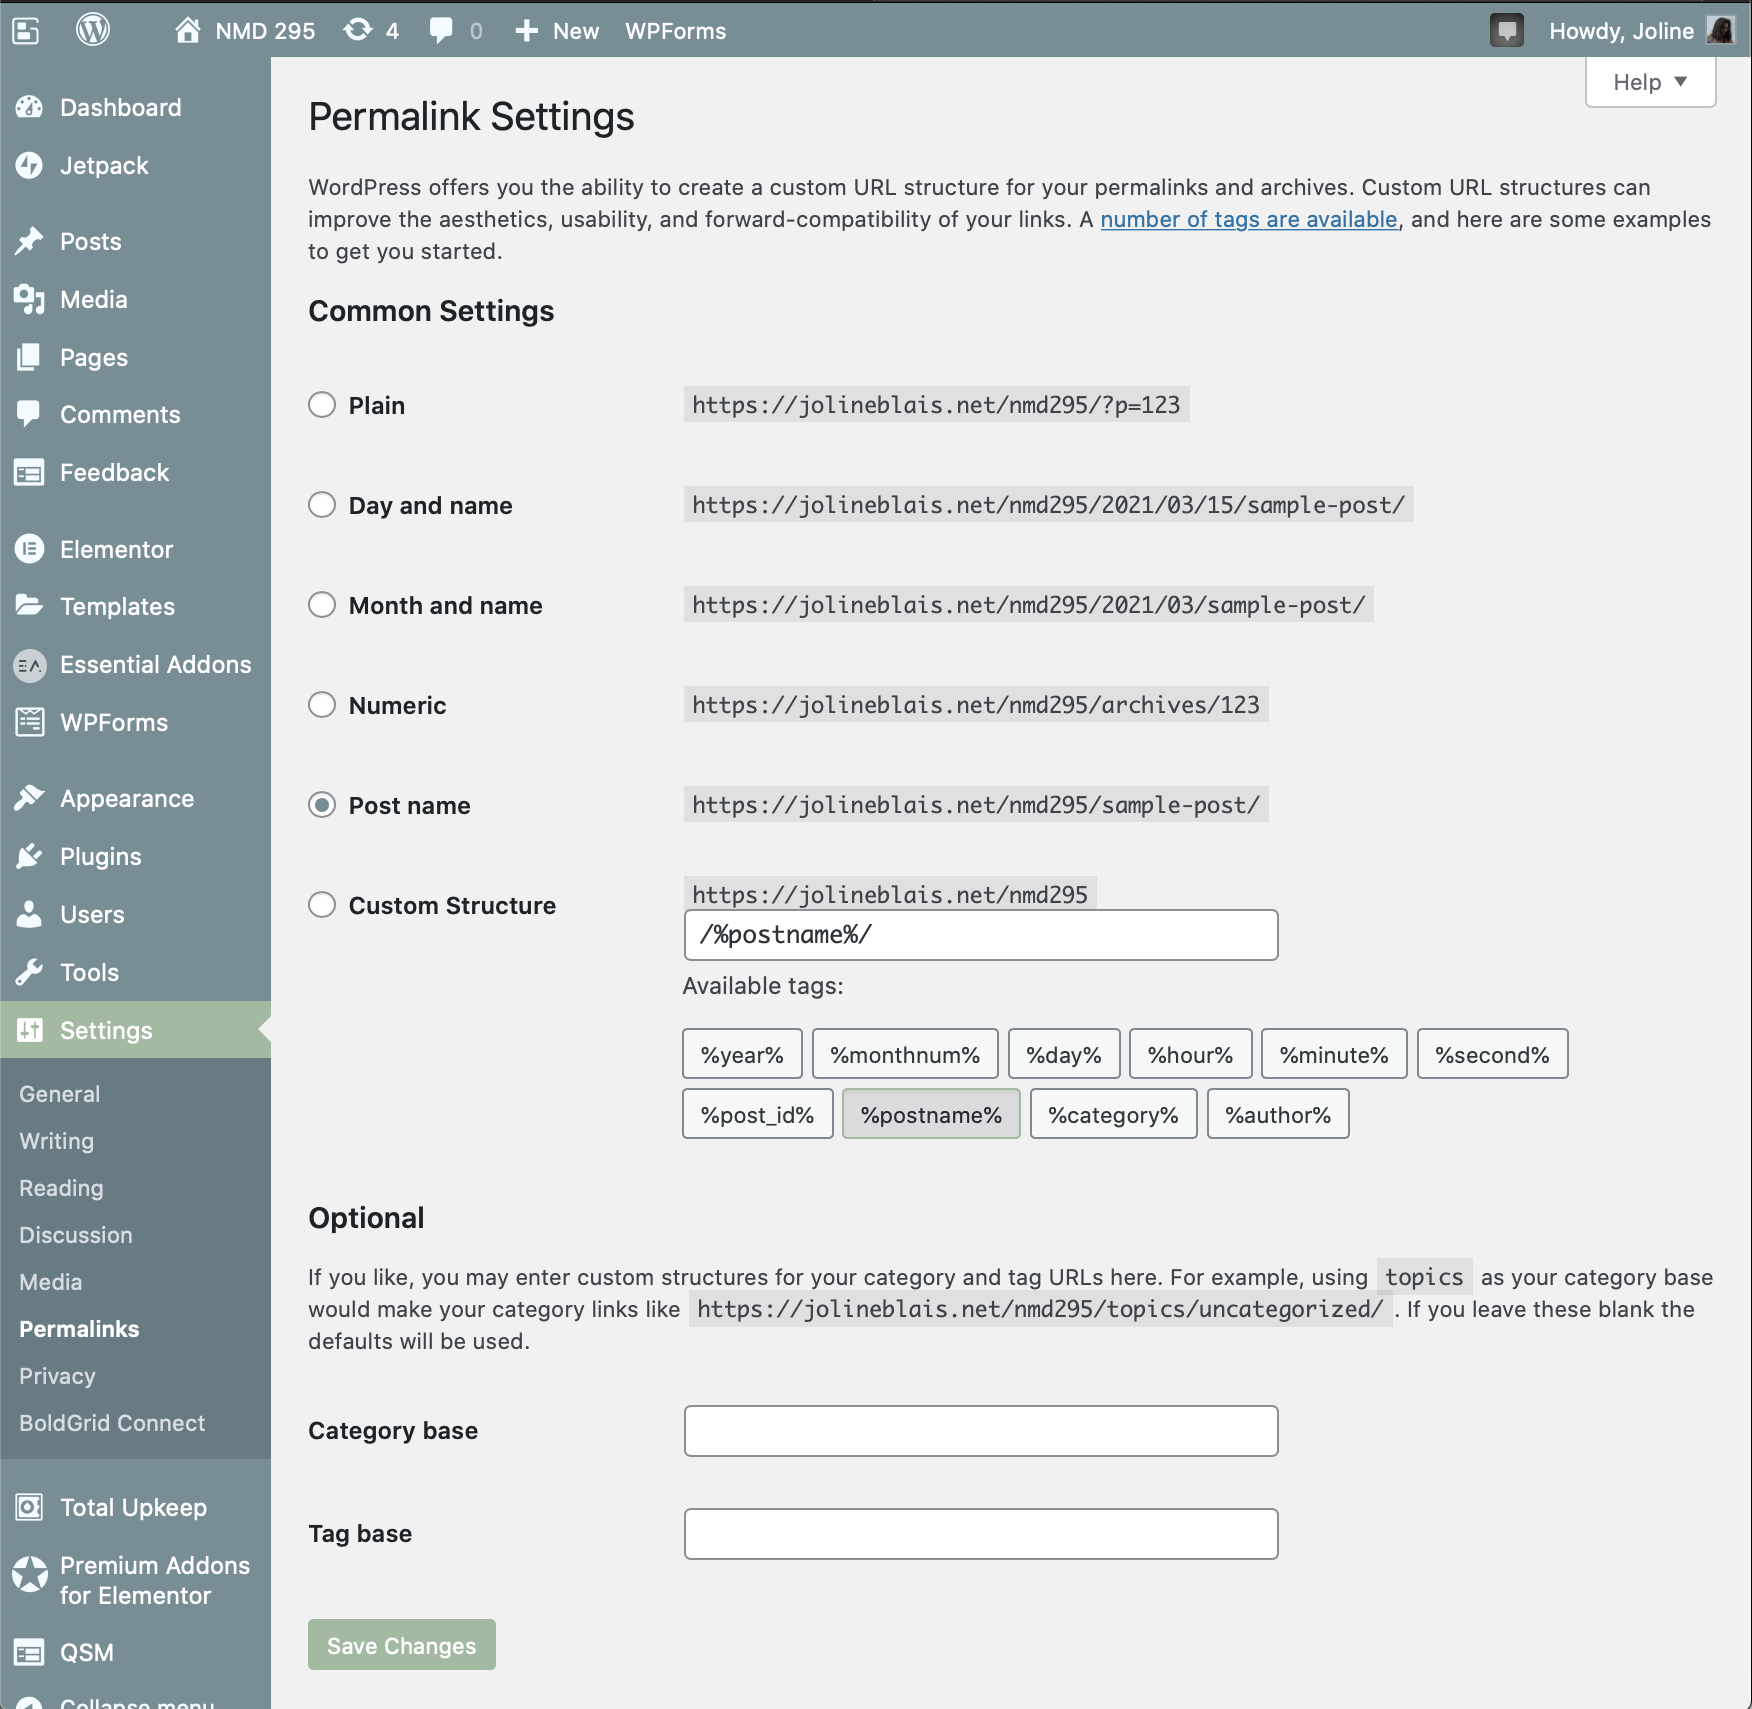Click into the Category base field
The height and width of the screenshot is (1709, 1752).
coord(980,1431)
